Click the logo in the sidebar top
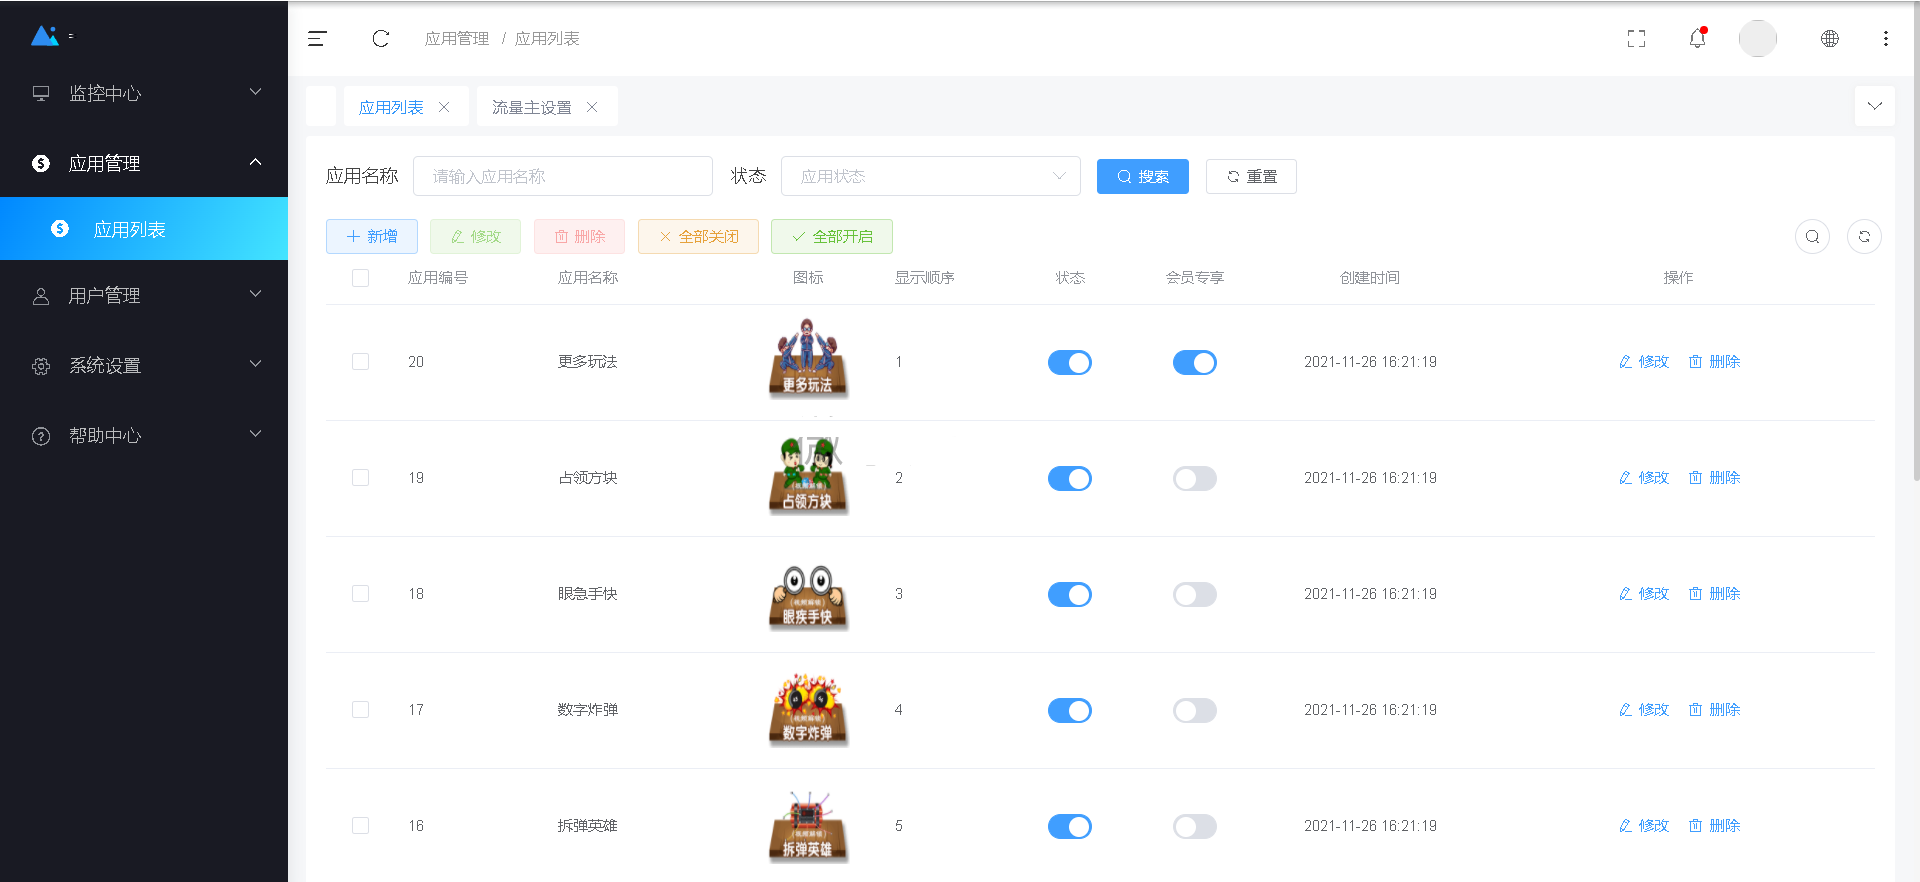 coord(45,36)
